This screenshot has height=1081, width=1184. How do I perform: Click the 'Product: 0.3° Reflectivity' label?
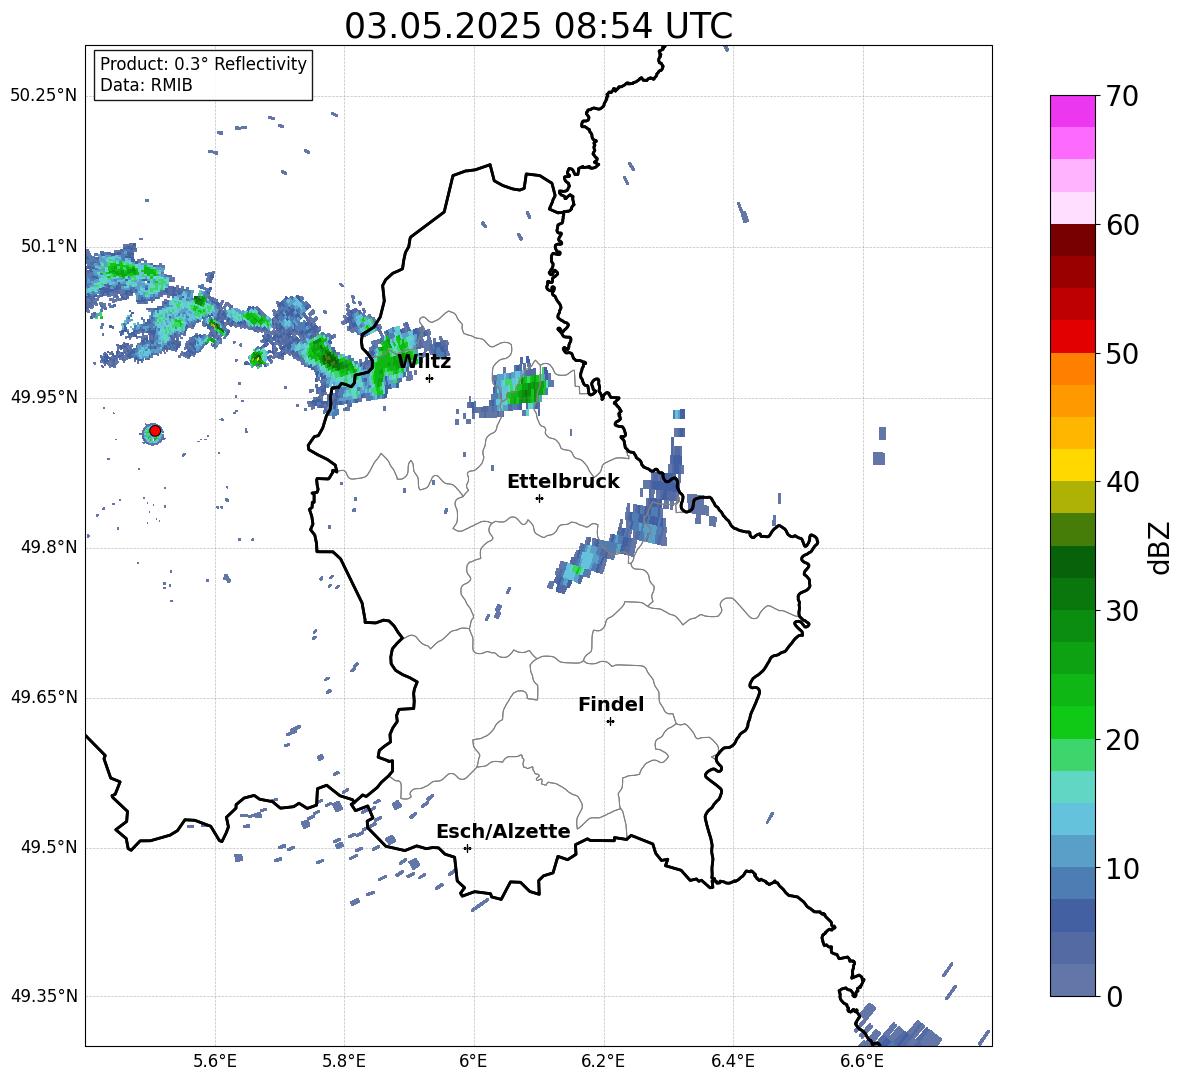[x=203, y=64]
